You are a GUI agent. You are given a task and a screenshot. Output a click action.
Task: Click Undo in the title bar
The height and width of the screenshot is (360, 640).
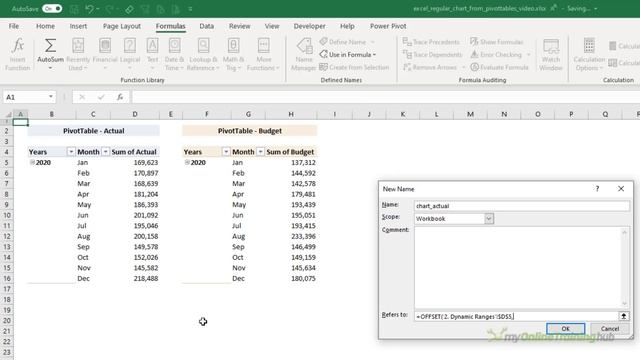coord(89,9)
